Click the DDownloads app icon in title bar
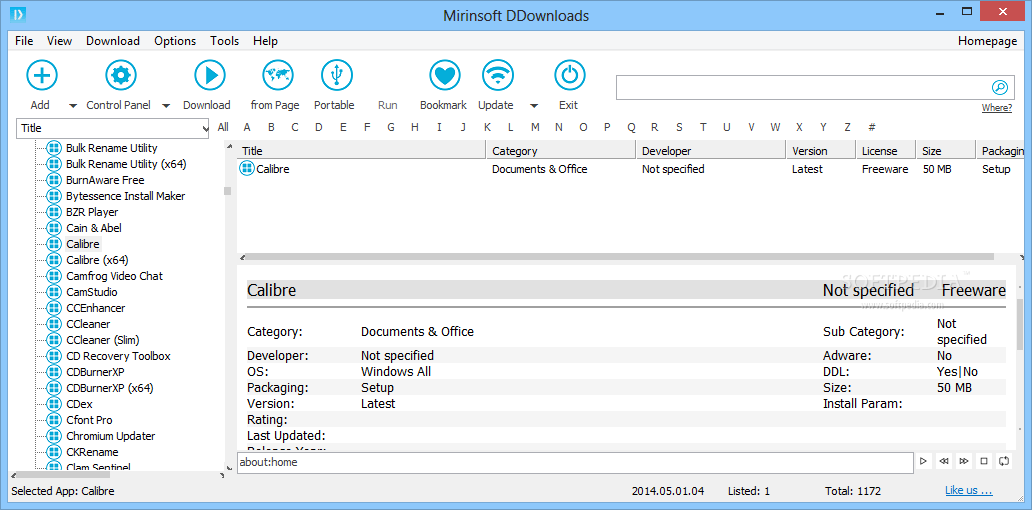 [x=18, y=13]
